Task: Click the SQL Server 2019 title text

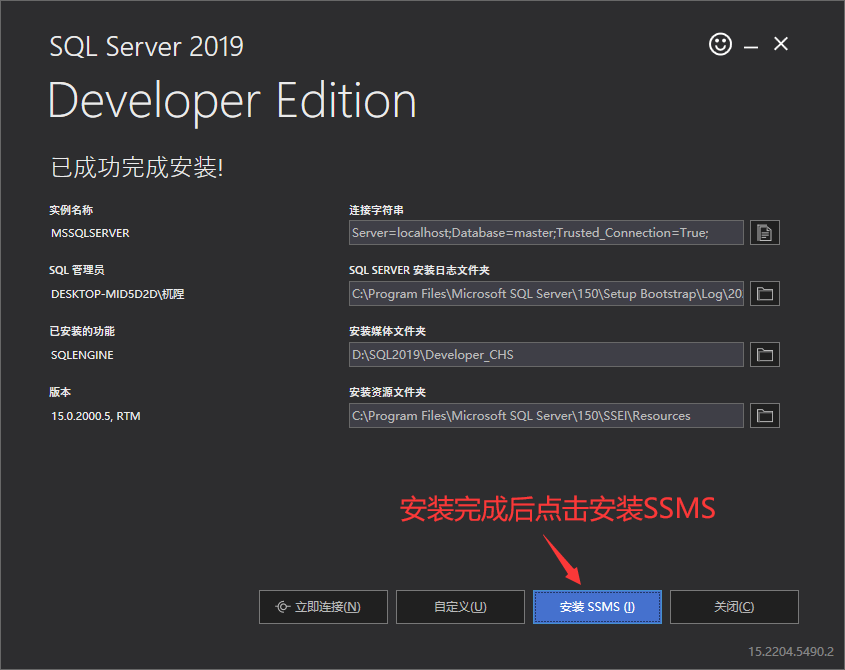Action: coord(147,46)
